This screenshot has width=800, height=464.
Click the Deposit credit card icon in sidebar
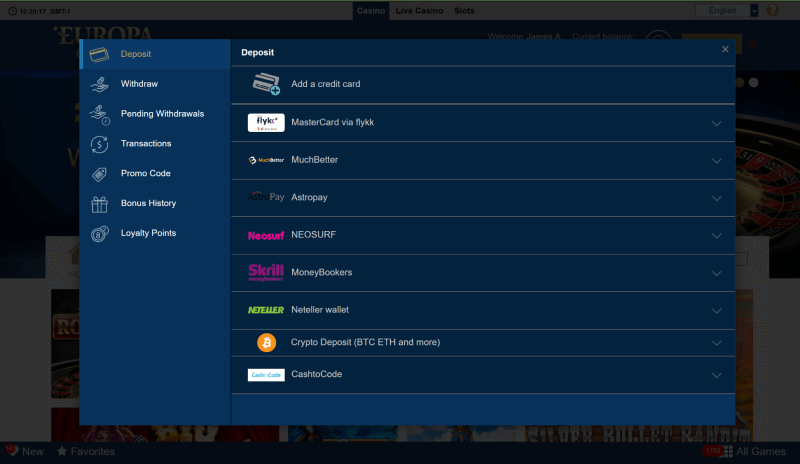click(x=99, y=54)
